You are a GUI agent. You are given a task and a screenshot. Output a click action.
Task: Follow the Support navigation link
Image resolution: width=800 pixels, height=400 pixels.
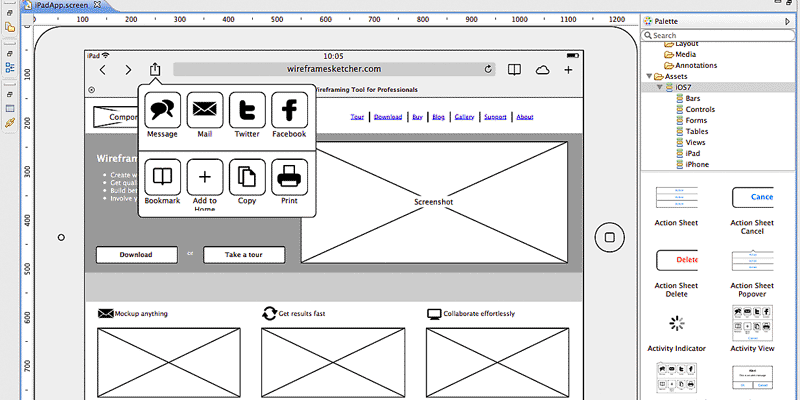[495, 117]
